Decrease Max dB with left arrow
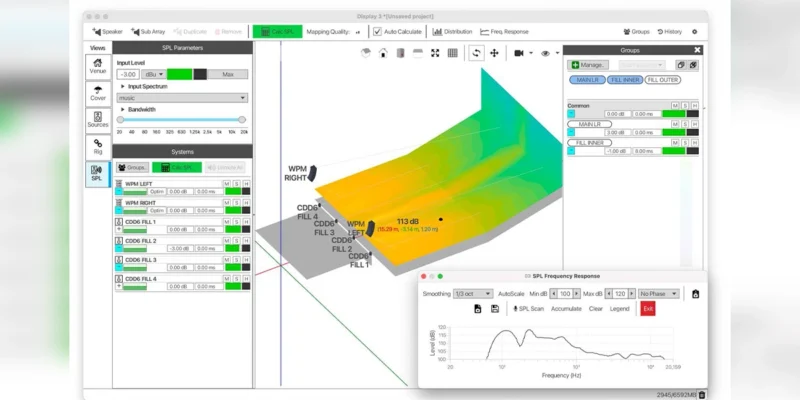This screenshot has width=800, height=400. coord(610,294)
